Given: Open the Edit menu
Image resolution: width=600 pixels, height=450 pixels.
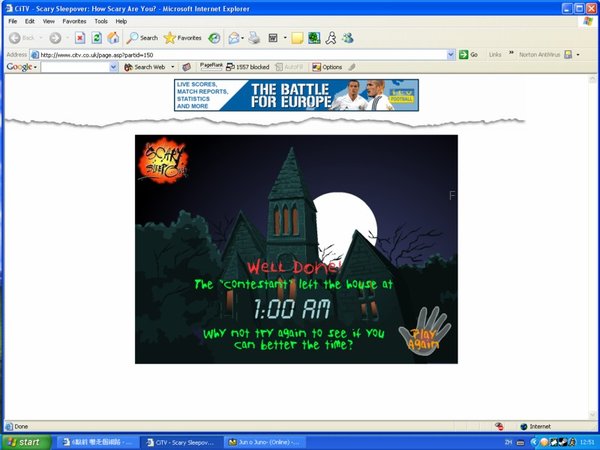Looking at the screenshot, I should [x=30, y=21].
